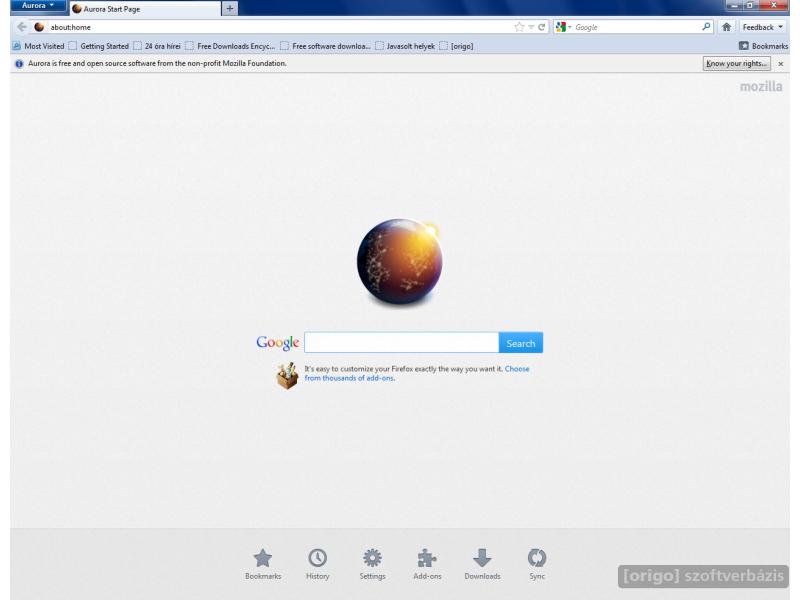Viewport: 800px width, 600px height.
Task: Click the info icon in notification bar
Action: (x=19, y=64)
